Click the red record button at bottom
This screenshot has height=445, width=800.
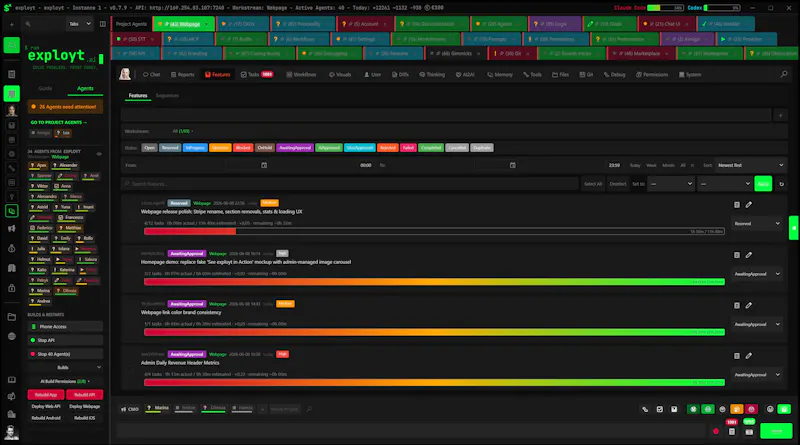pos(716,432)
